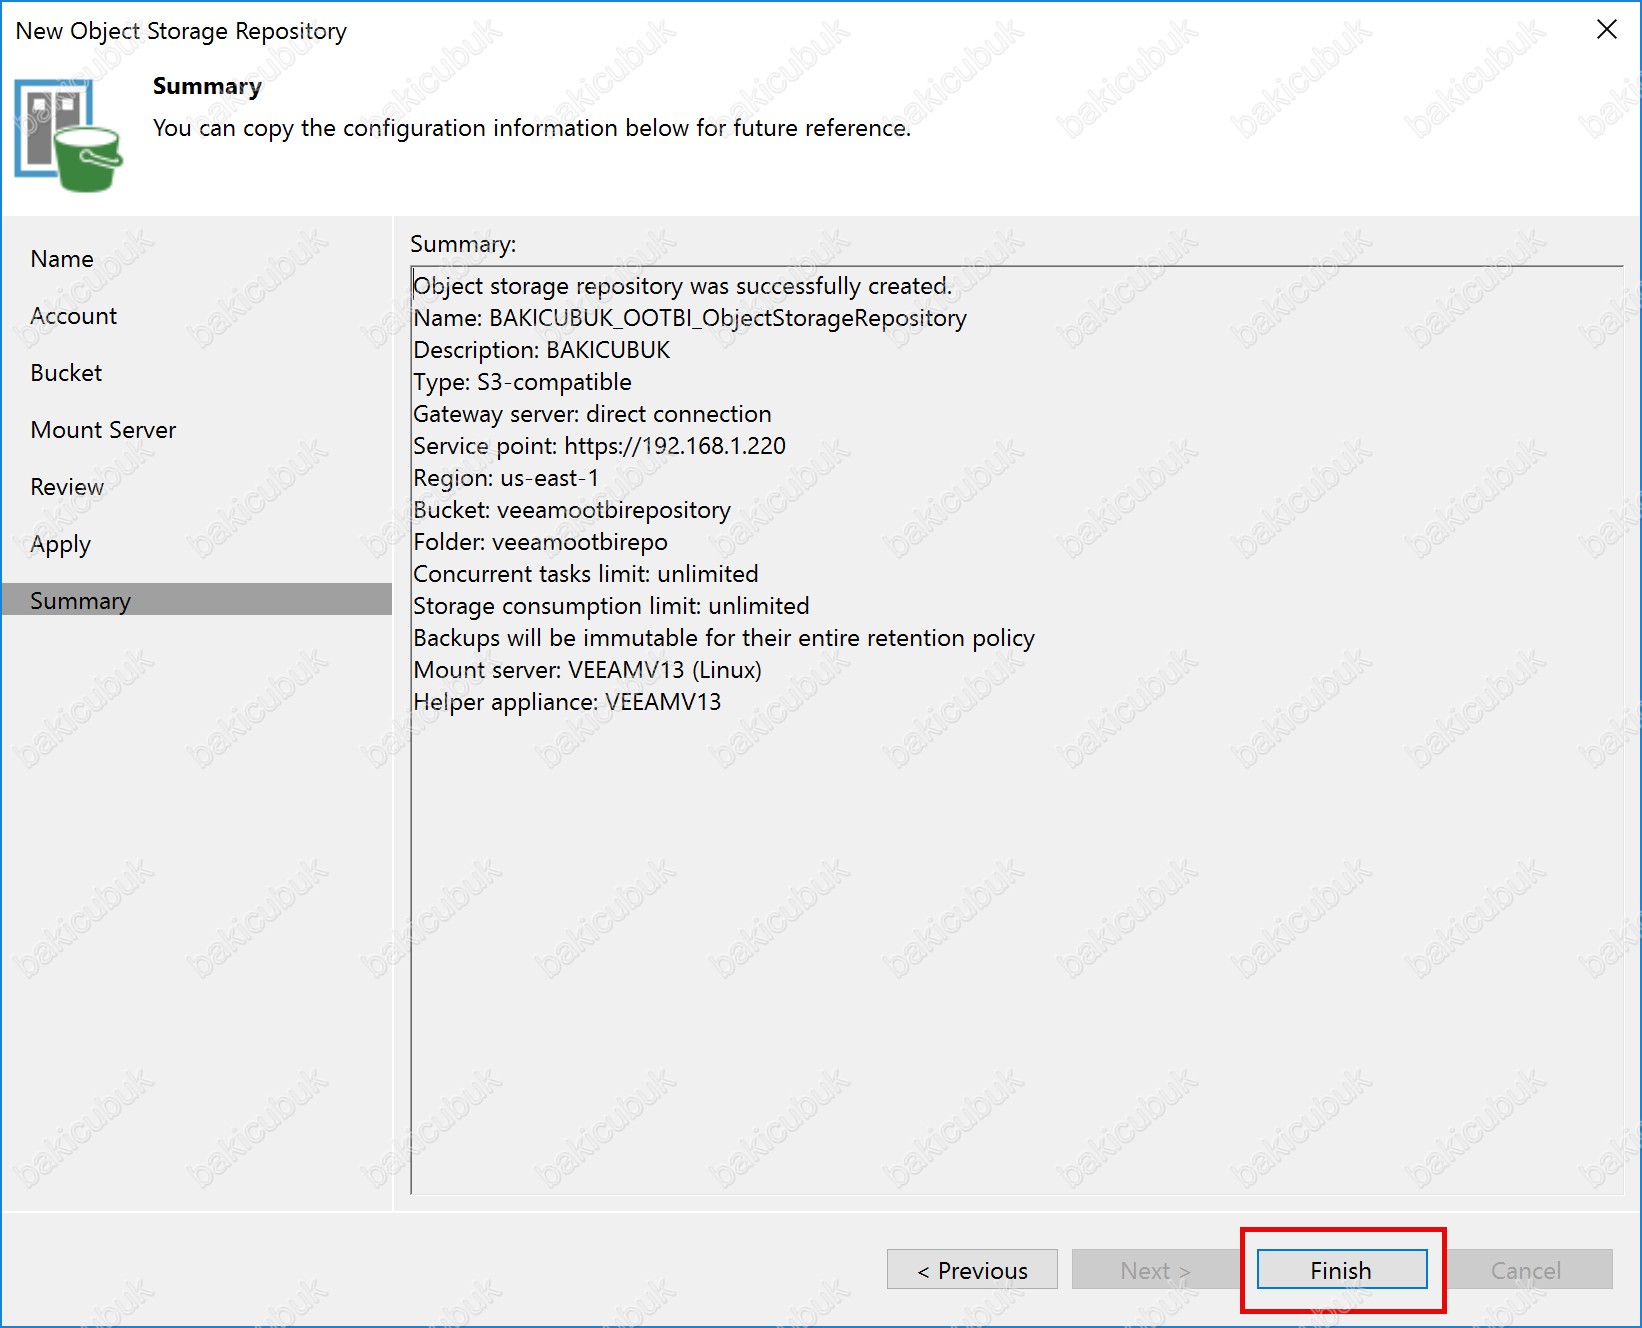Image resolution: width=1642 pixels, height=1328 pixels.
Task: Click the 'Storage consumption limit: unlimited' line
Action: 612,606
